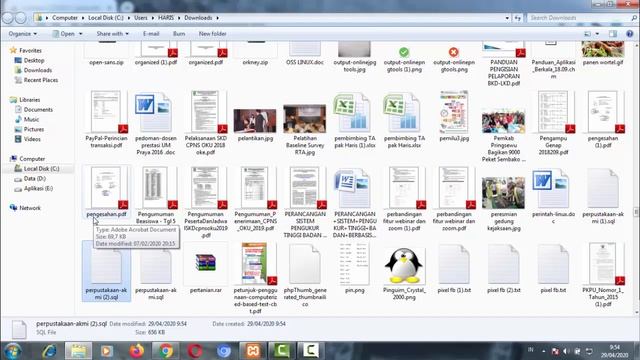
Task: Show hidden system tray icons
Action: (544, 351)
